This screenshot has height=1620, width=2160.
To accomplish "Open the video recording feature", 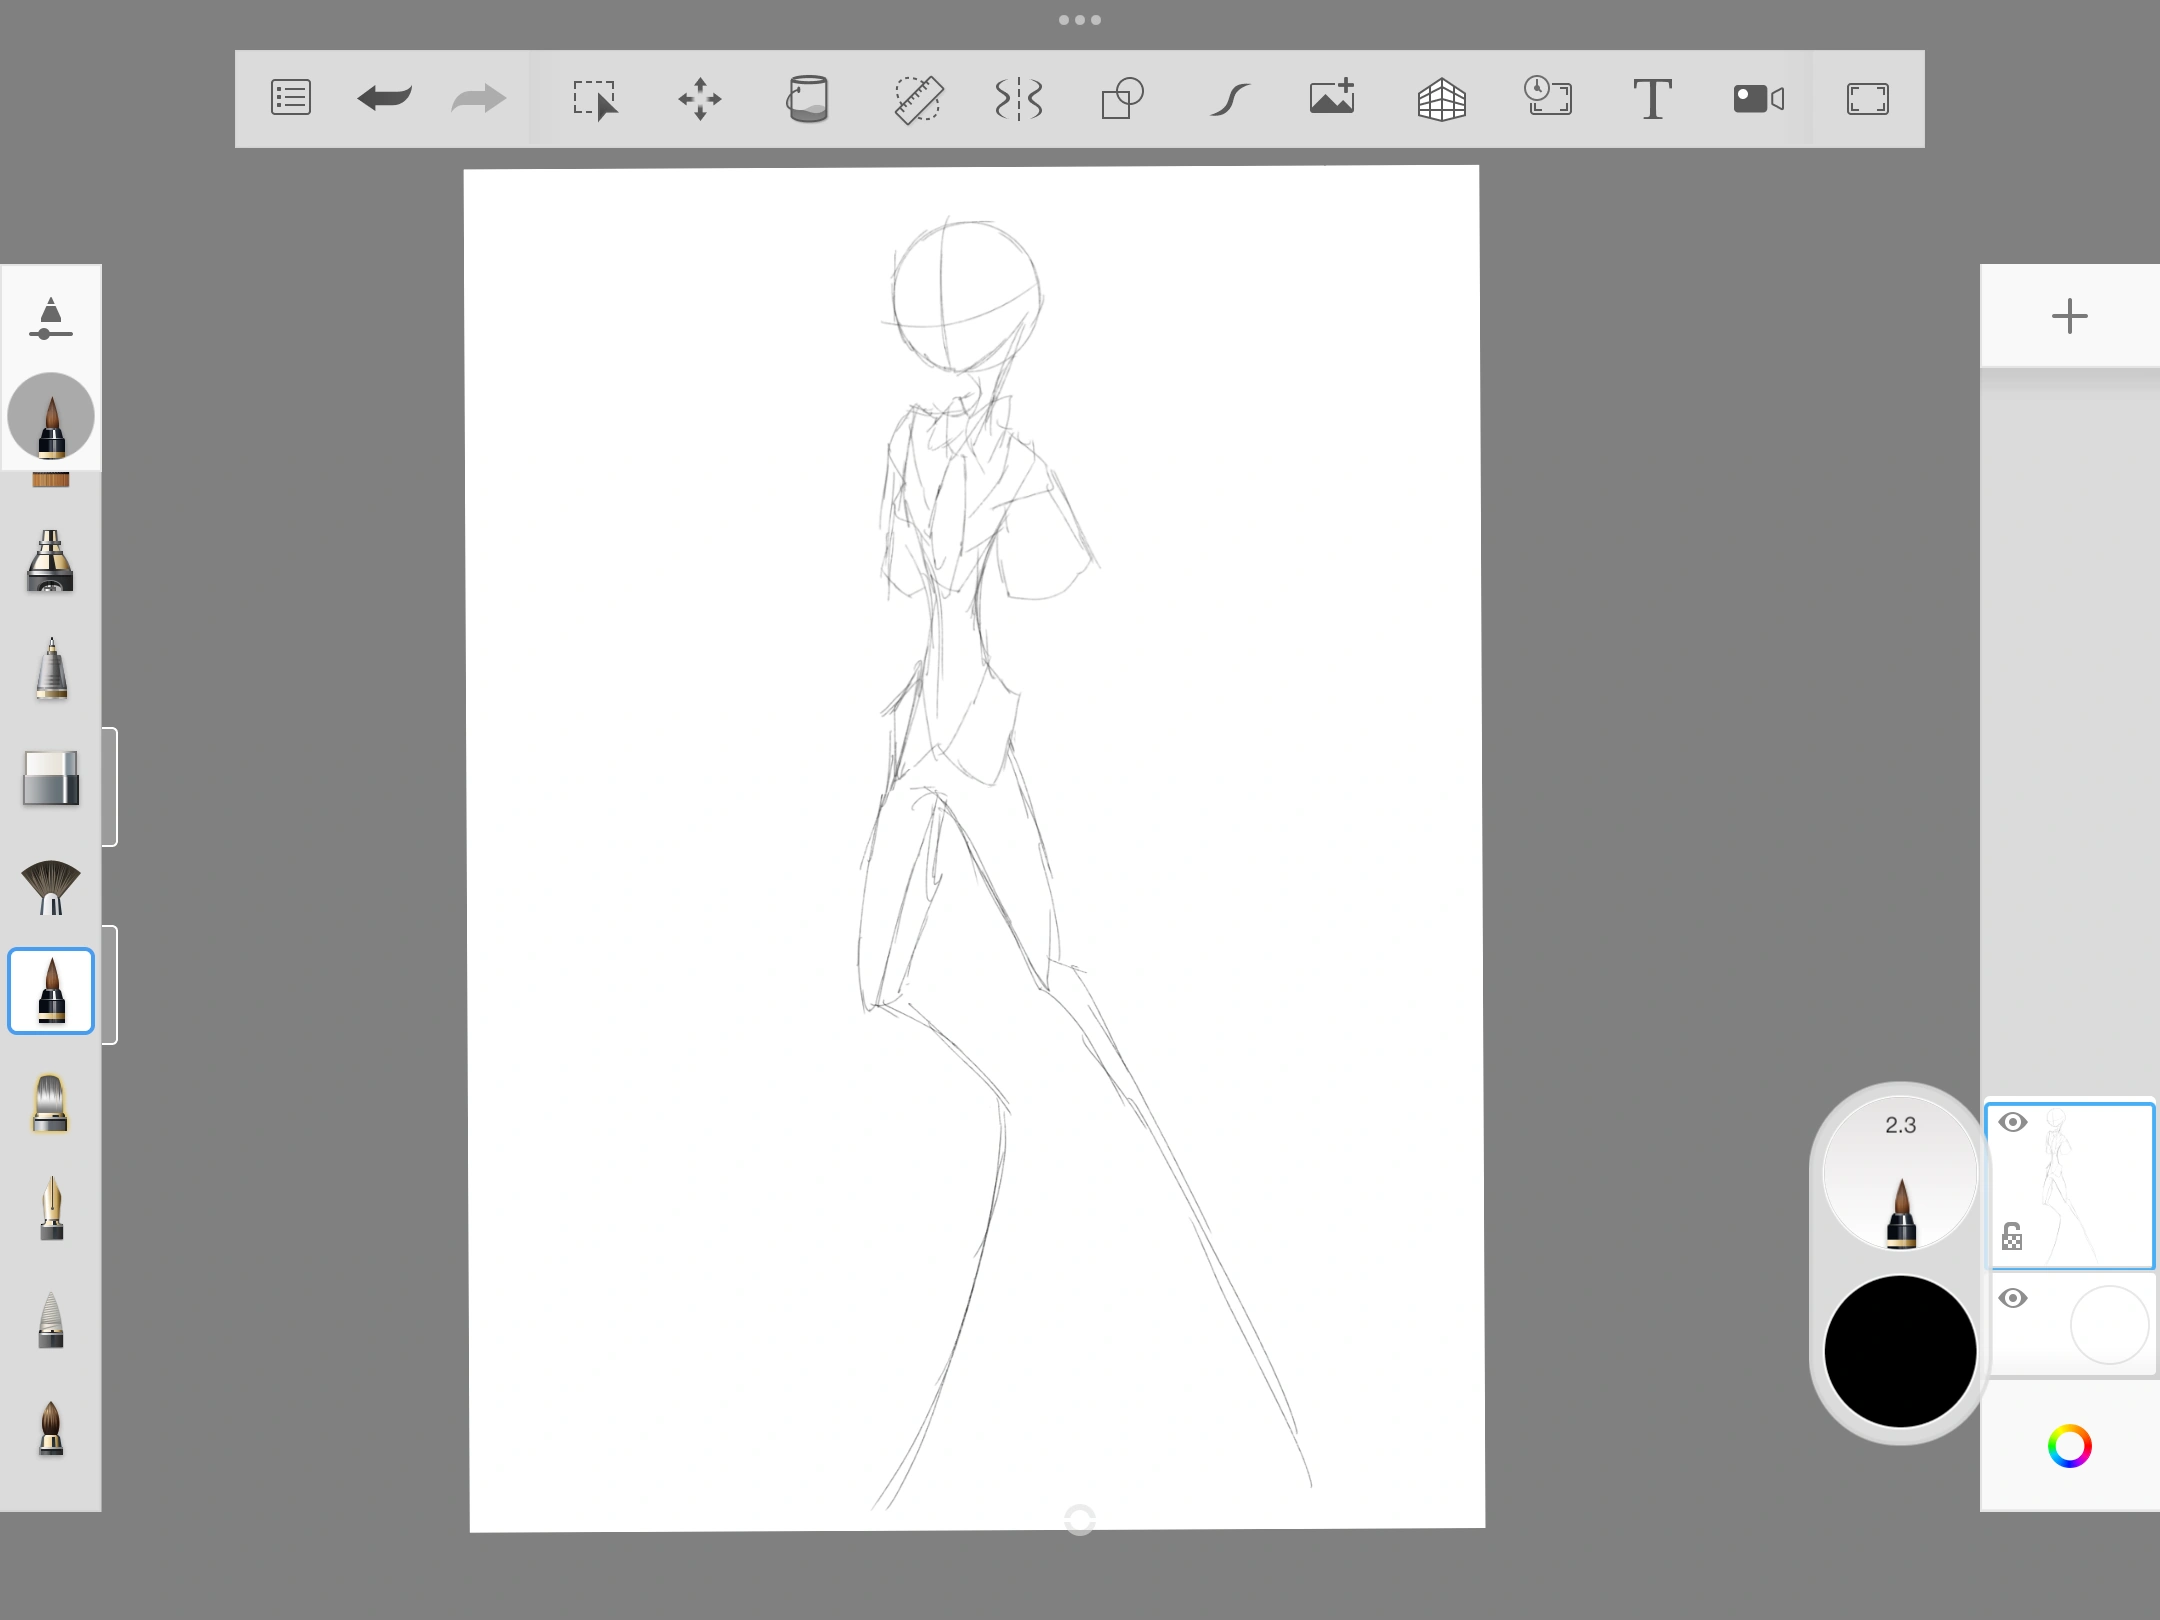I will tap(1758, 98).
